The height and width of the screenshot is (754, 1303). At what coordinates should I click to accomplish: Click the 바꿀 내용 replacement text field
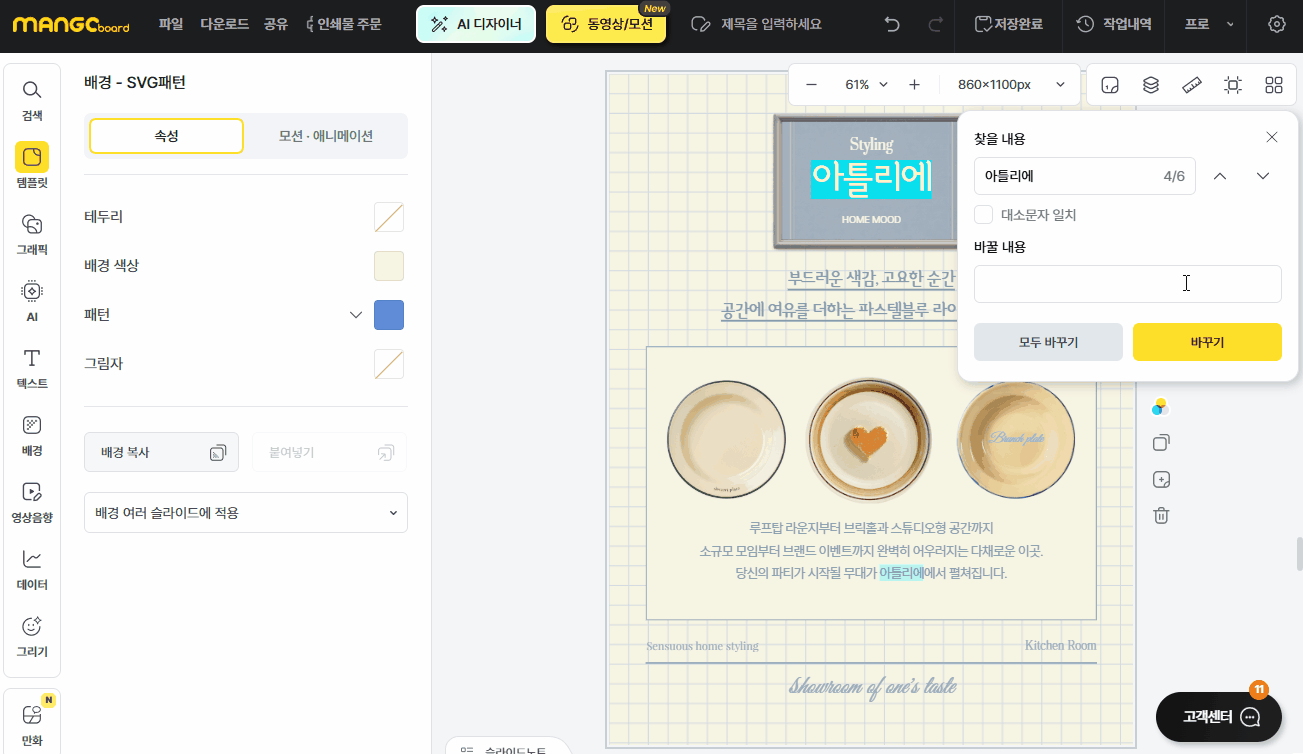1128,284
